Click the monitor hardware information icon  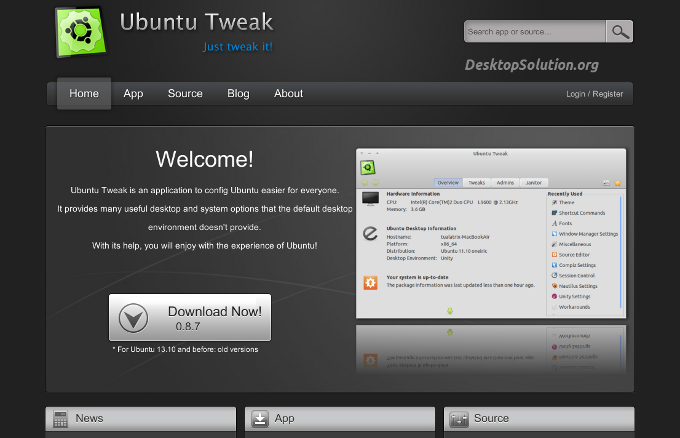[x=370, y=199]
